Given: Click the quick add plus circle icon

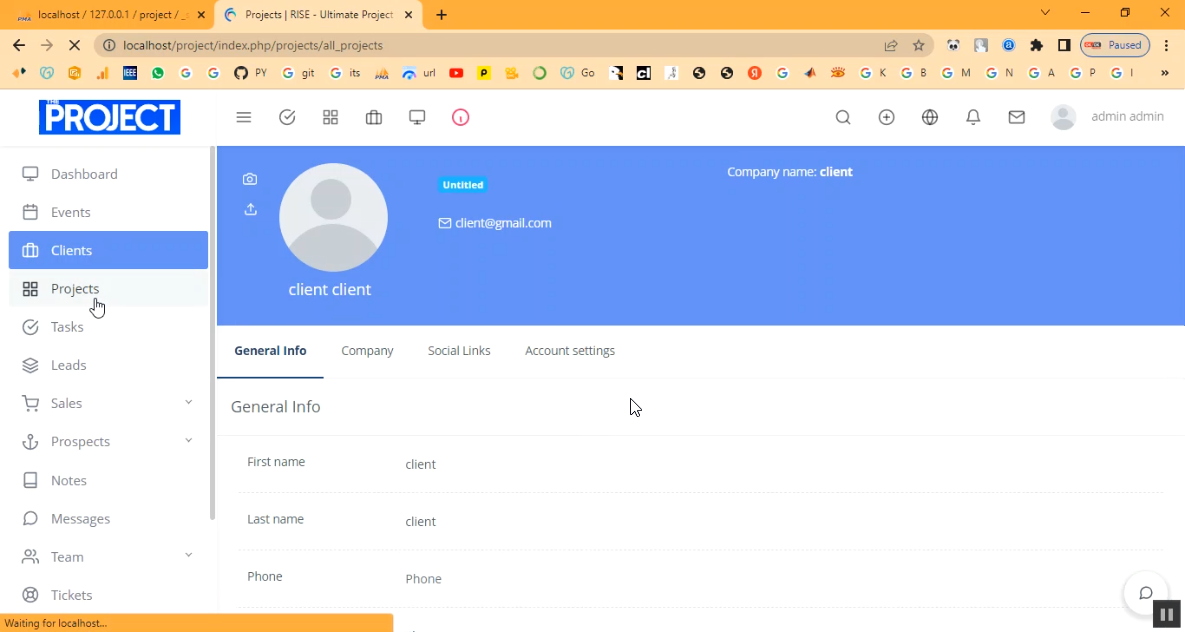Looking at the screenshot, I should click(886, 117).
